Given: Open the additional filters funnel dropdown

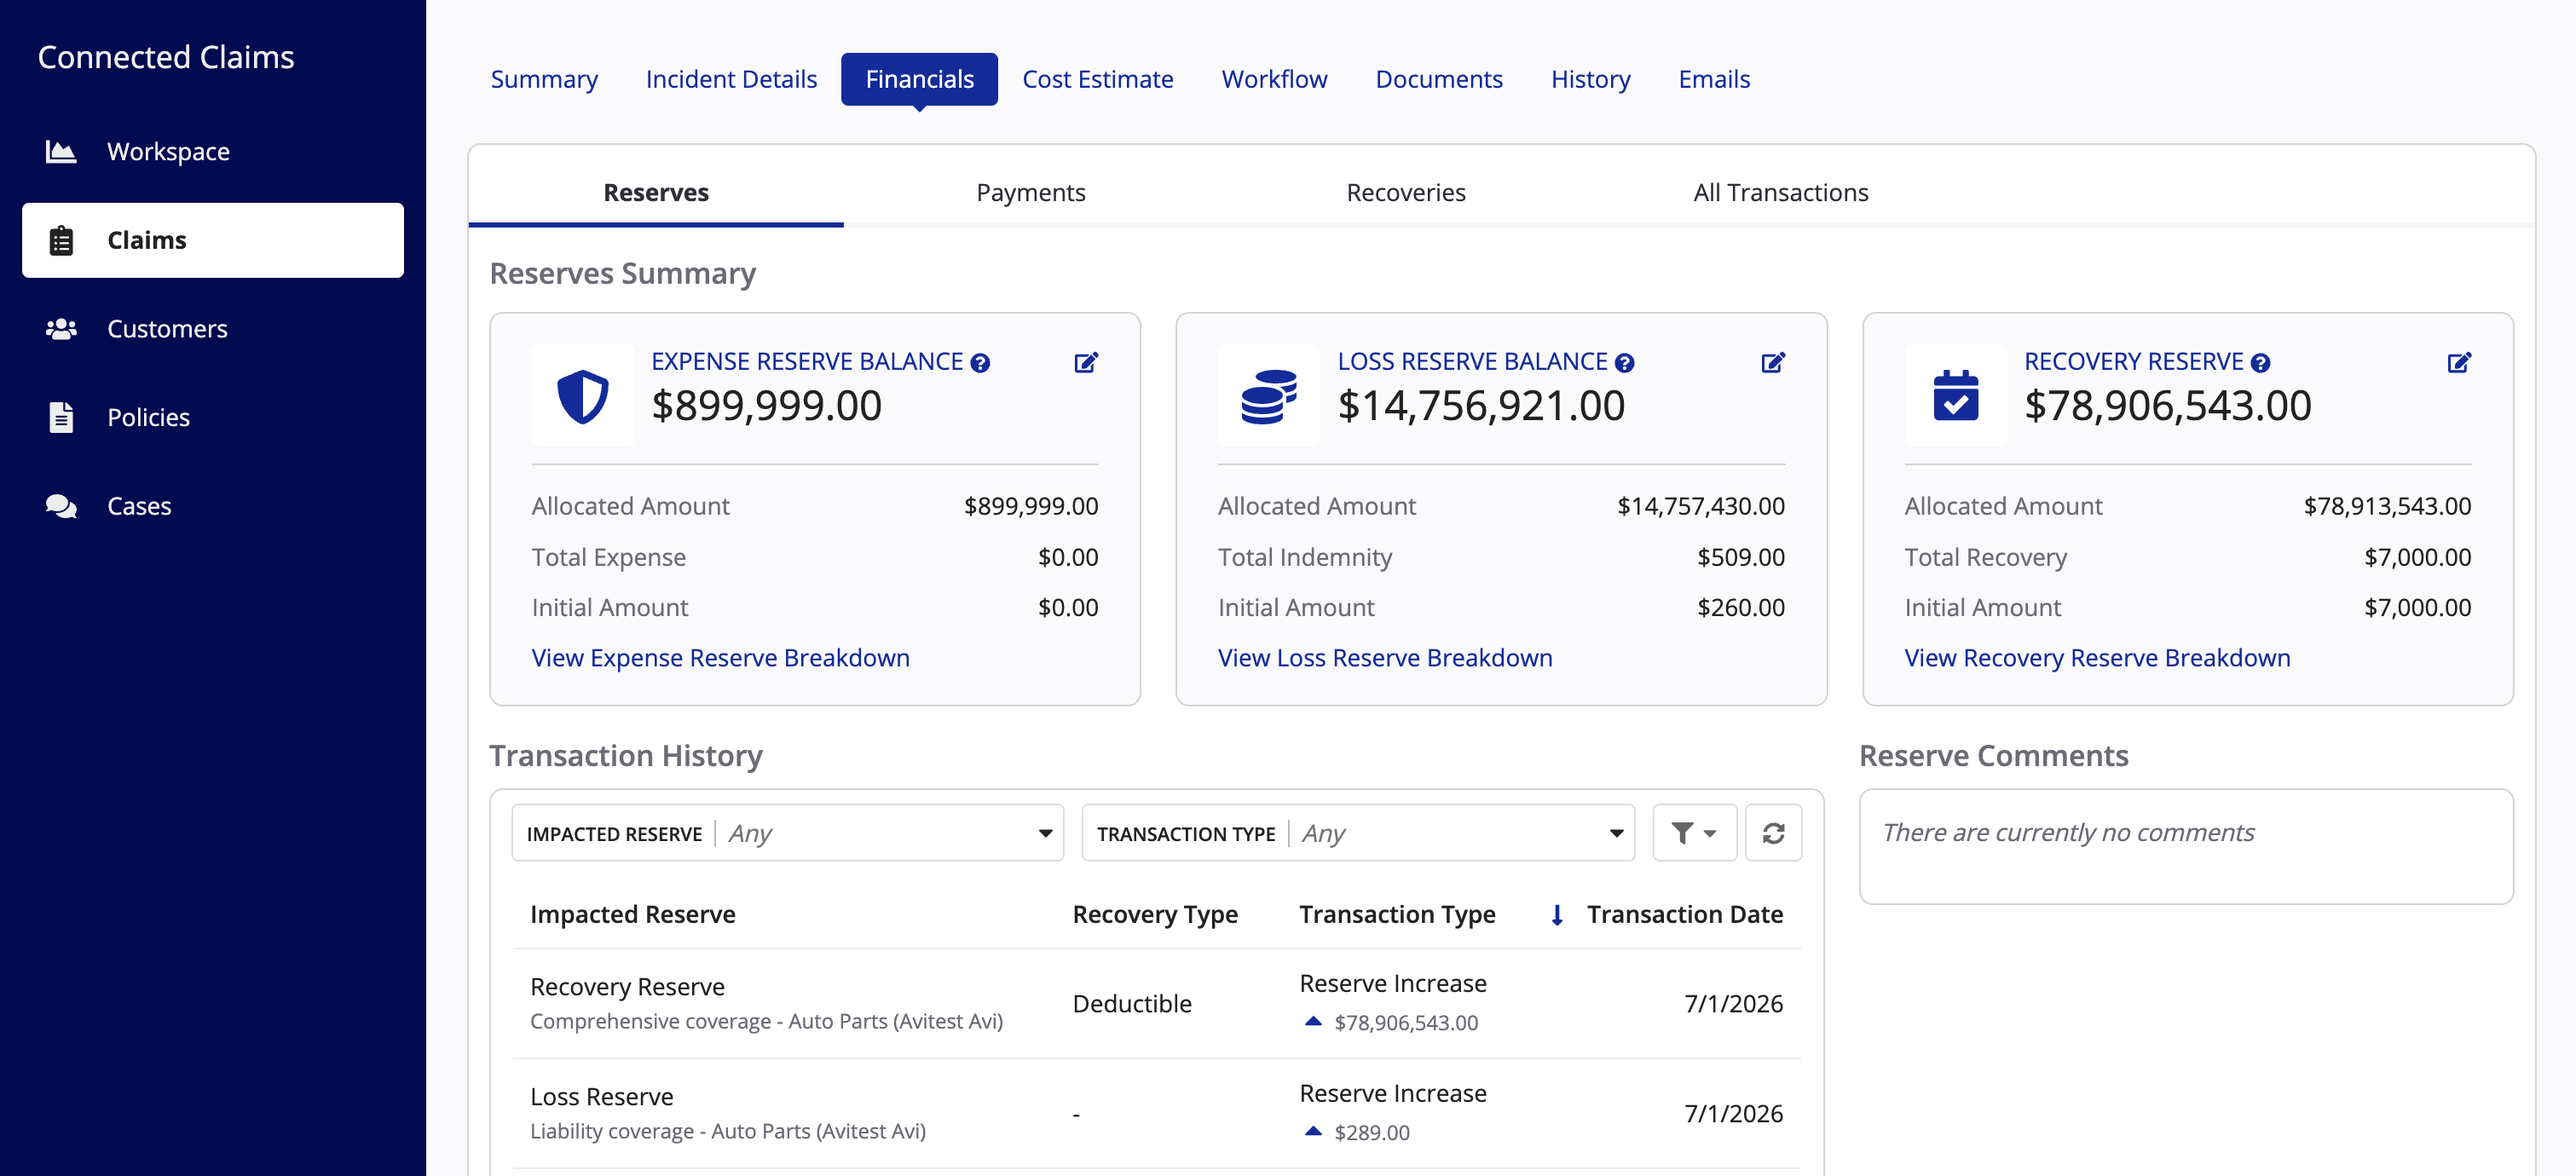Looking at the screenshot, I should (1694, 833).
